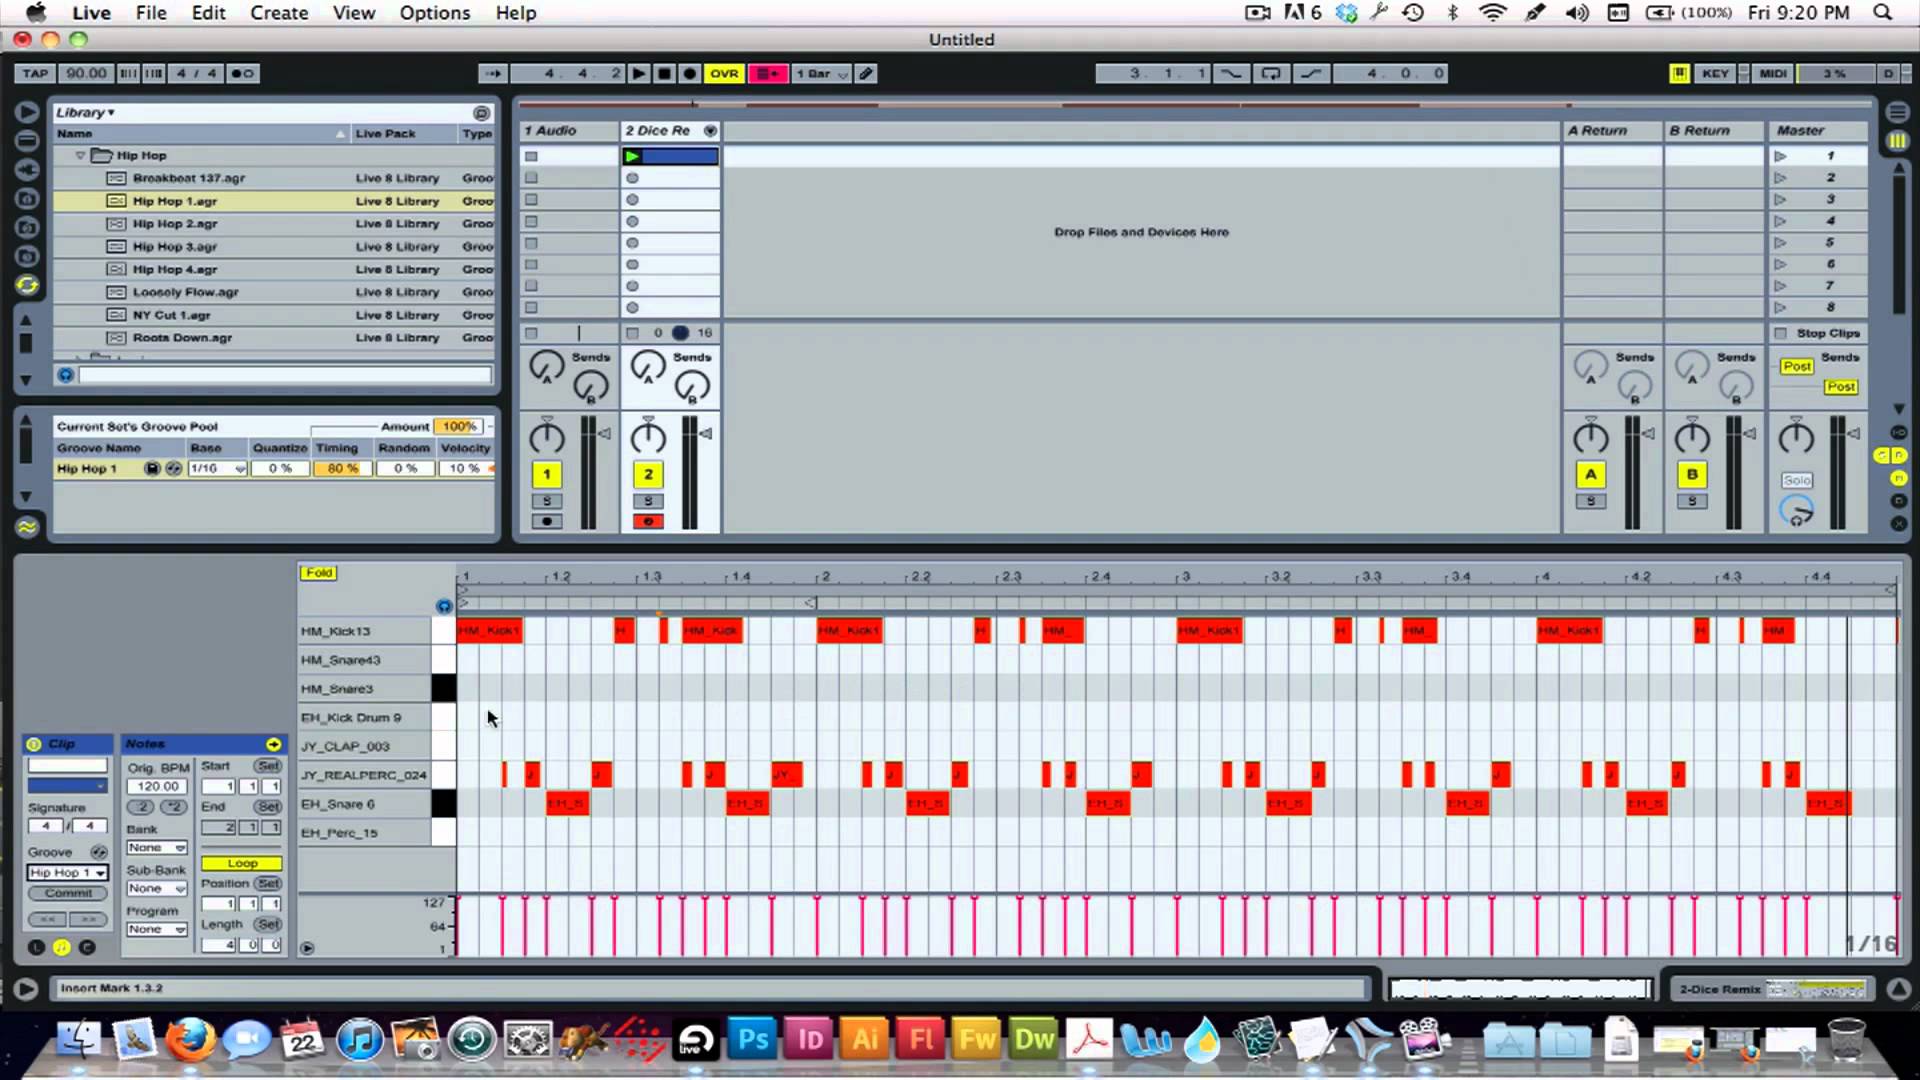Open the 1 Bar quantization menu
Viewport: 1920px width, 1080px height.
click(821, 73)
